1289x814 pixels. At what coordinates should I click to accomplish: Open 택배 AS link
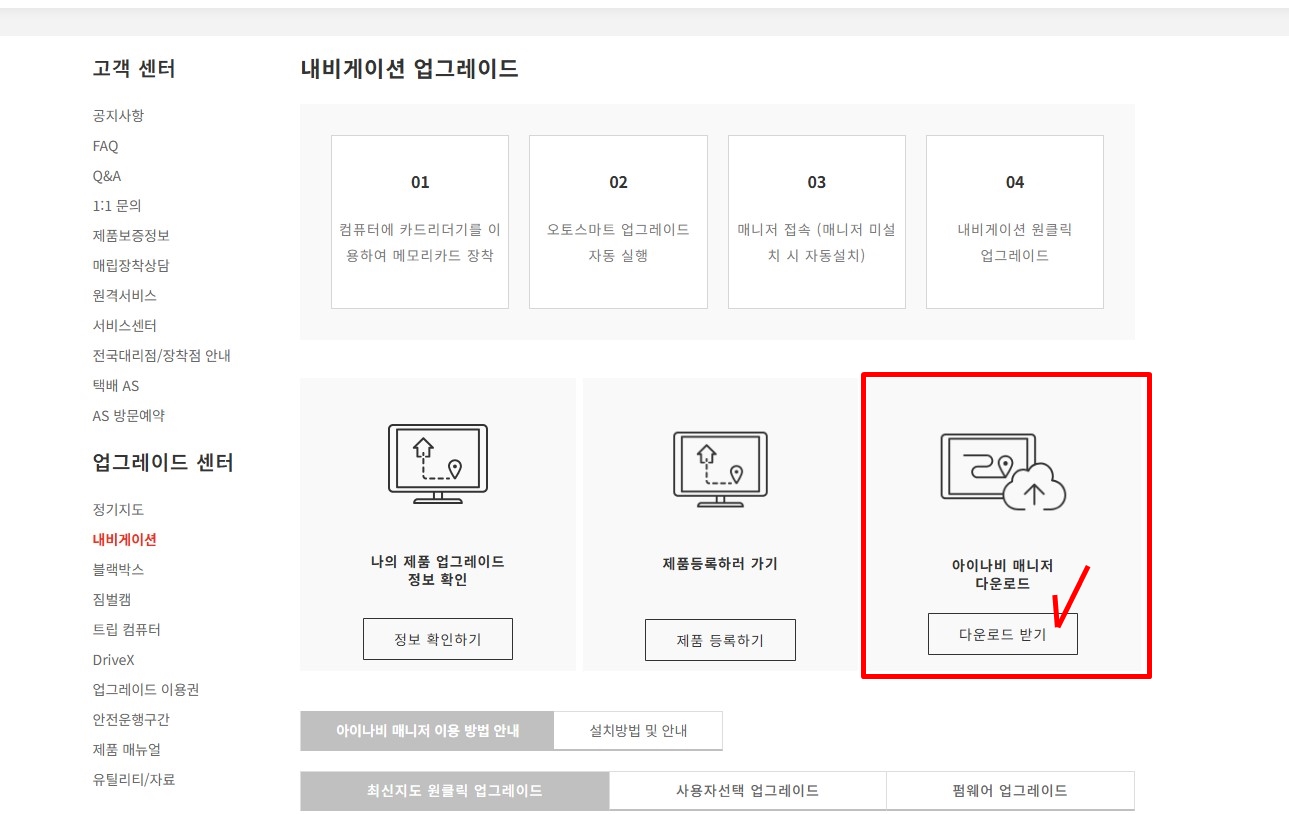click(115, 386)
